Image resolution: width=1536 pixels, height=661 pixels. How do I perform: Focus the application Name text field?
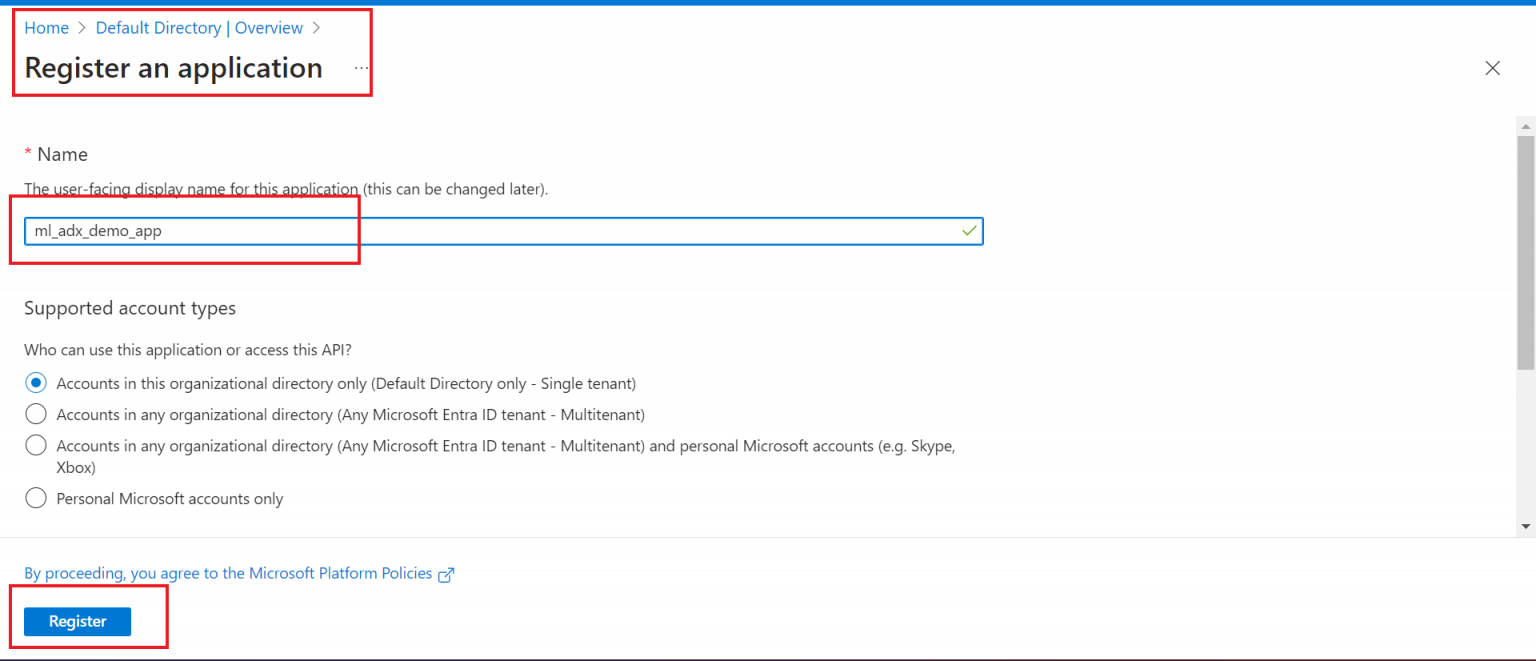[500, 231]
